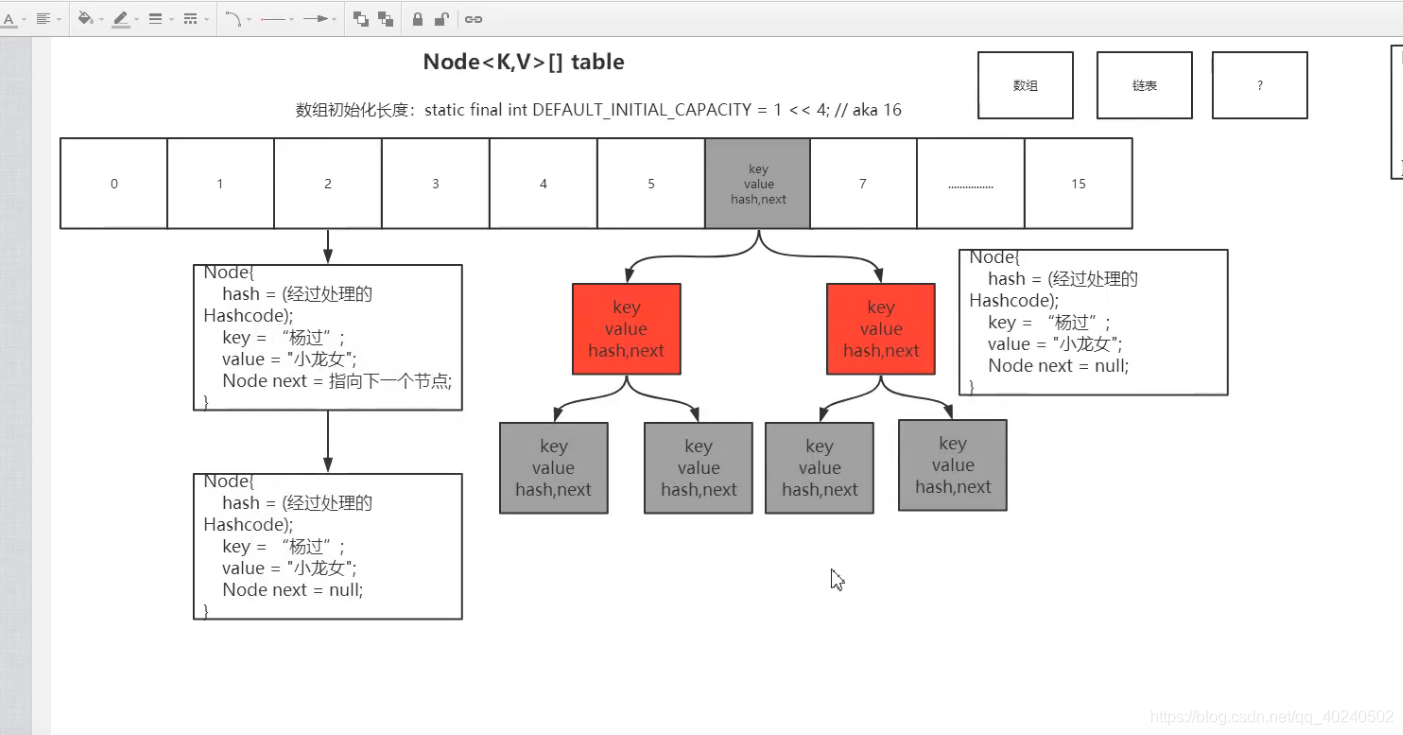Click the font color tool
Image resolution: width=1403 pixels, height=735 pixels.
[8, 19]
